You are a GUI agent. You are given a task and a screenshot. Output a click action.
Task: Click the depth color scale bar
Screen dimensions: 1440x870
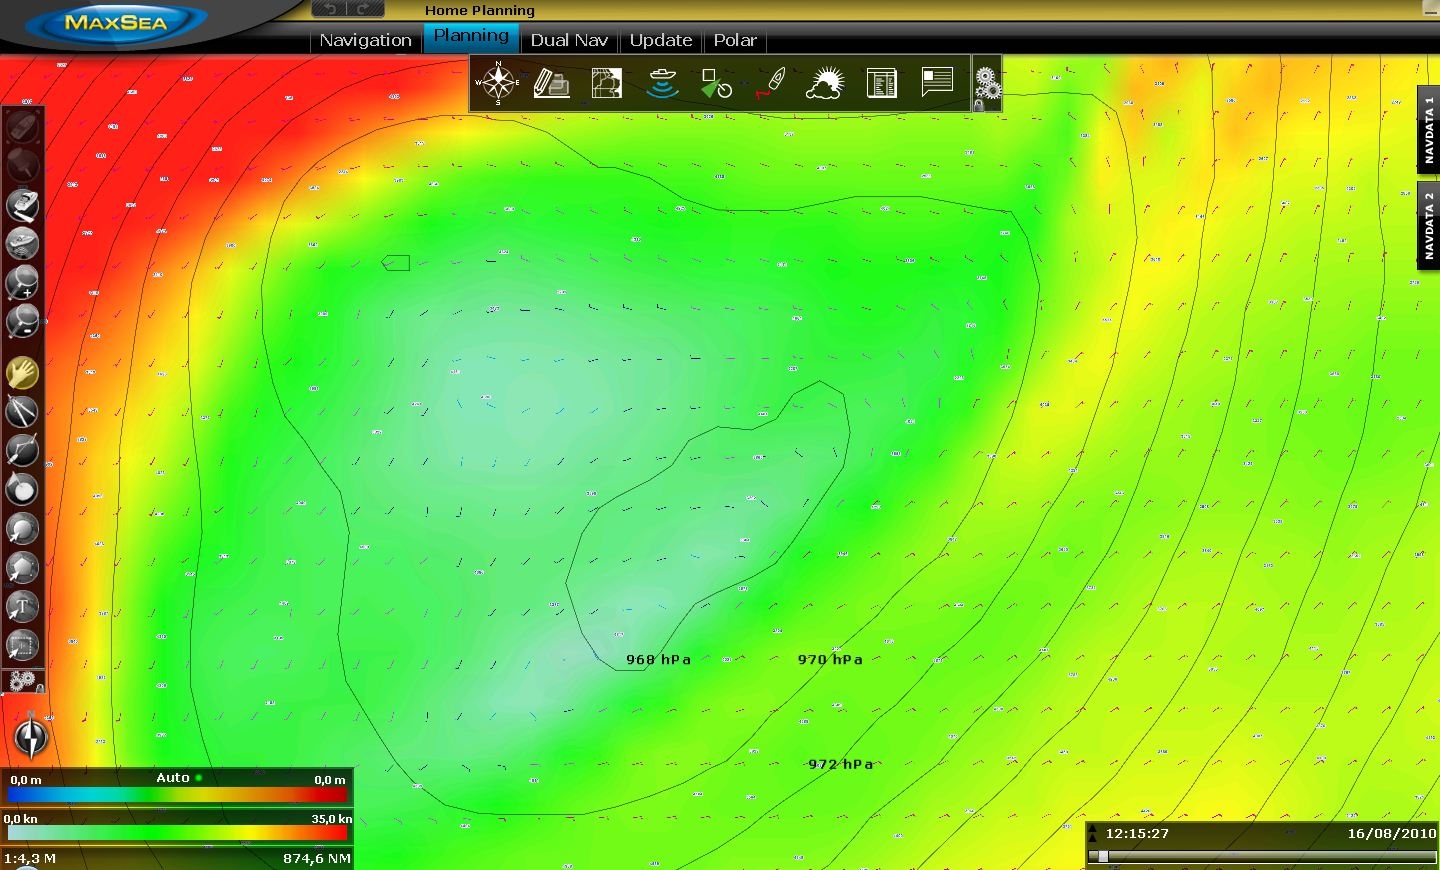pos(177,795)
